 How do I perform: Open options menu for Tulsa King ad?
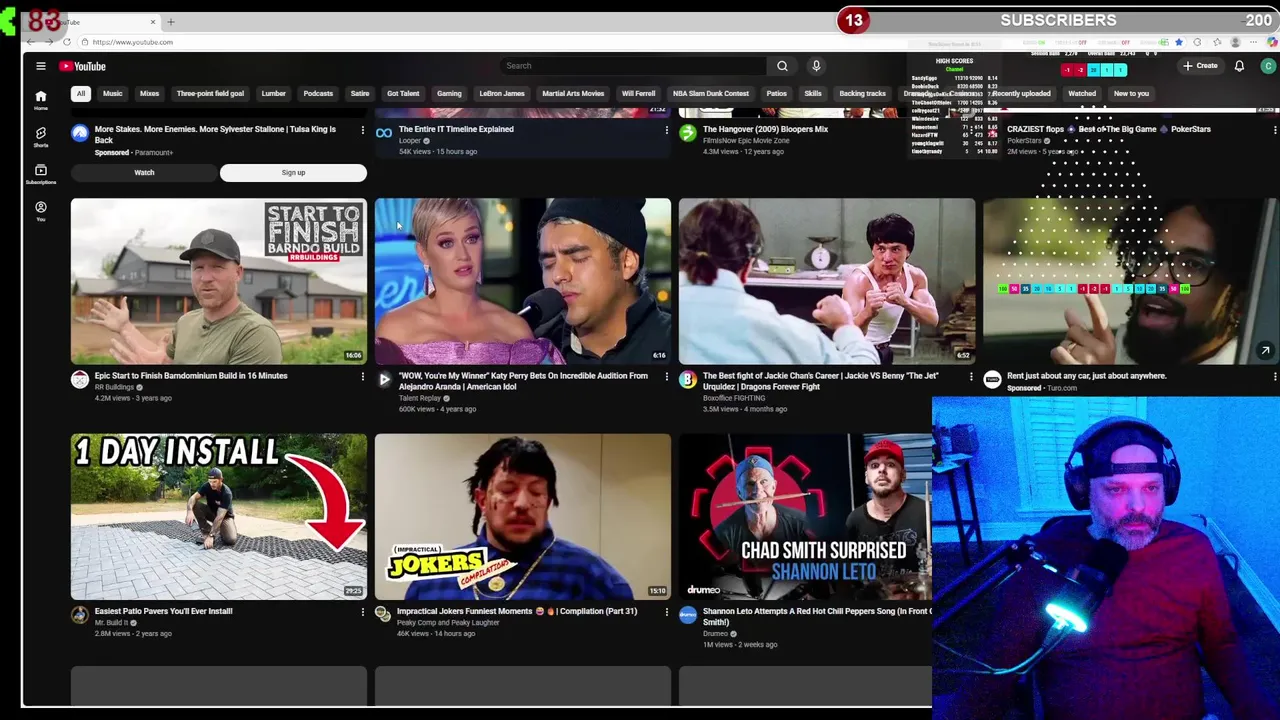coord(363,130)
